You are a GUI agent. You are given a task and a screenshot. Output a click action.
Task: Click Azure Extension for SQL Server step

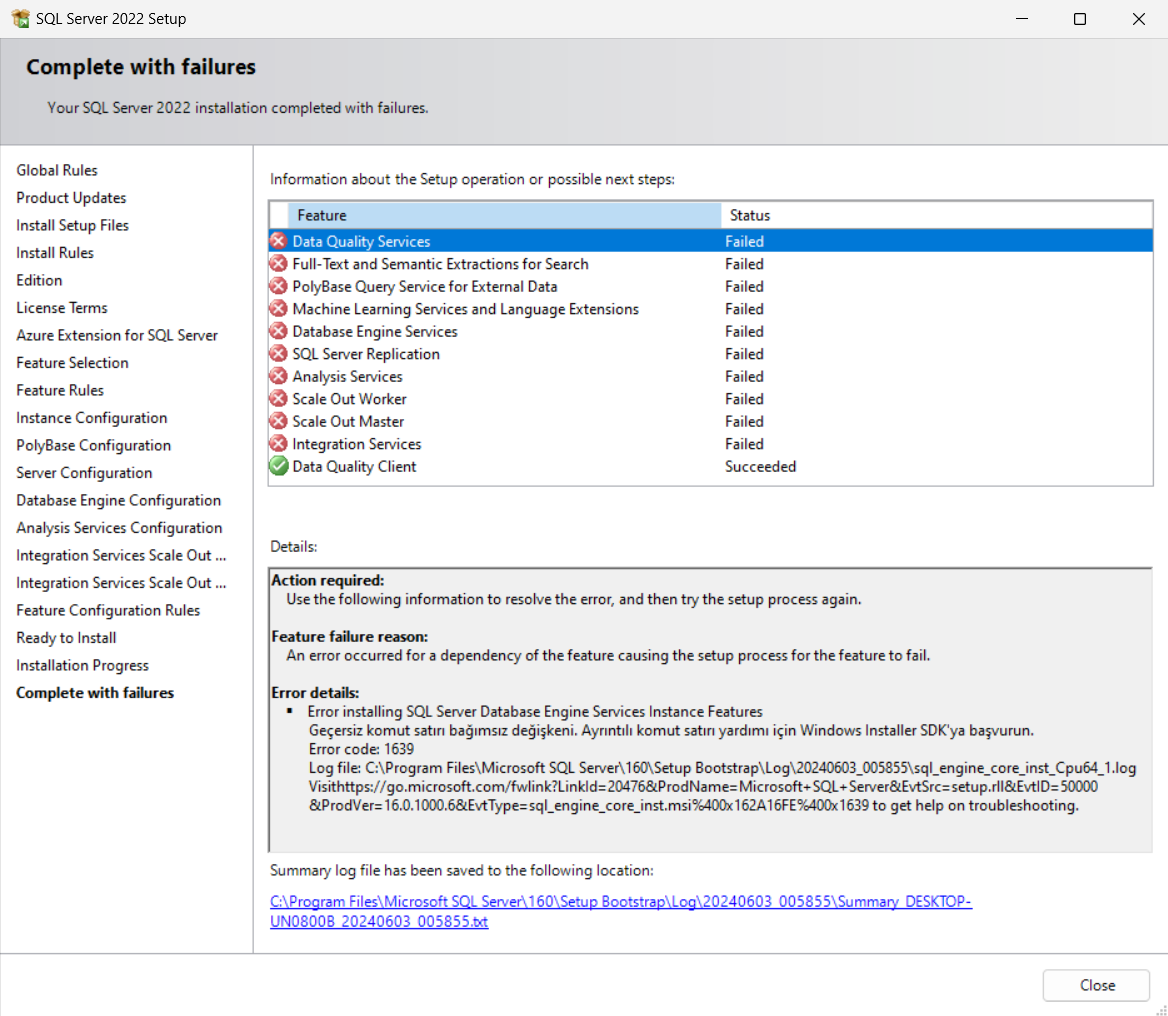[x=117, y=335]
